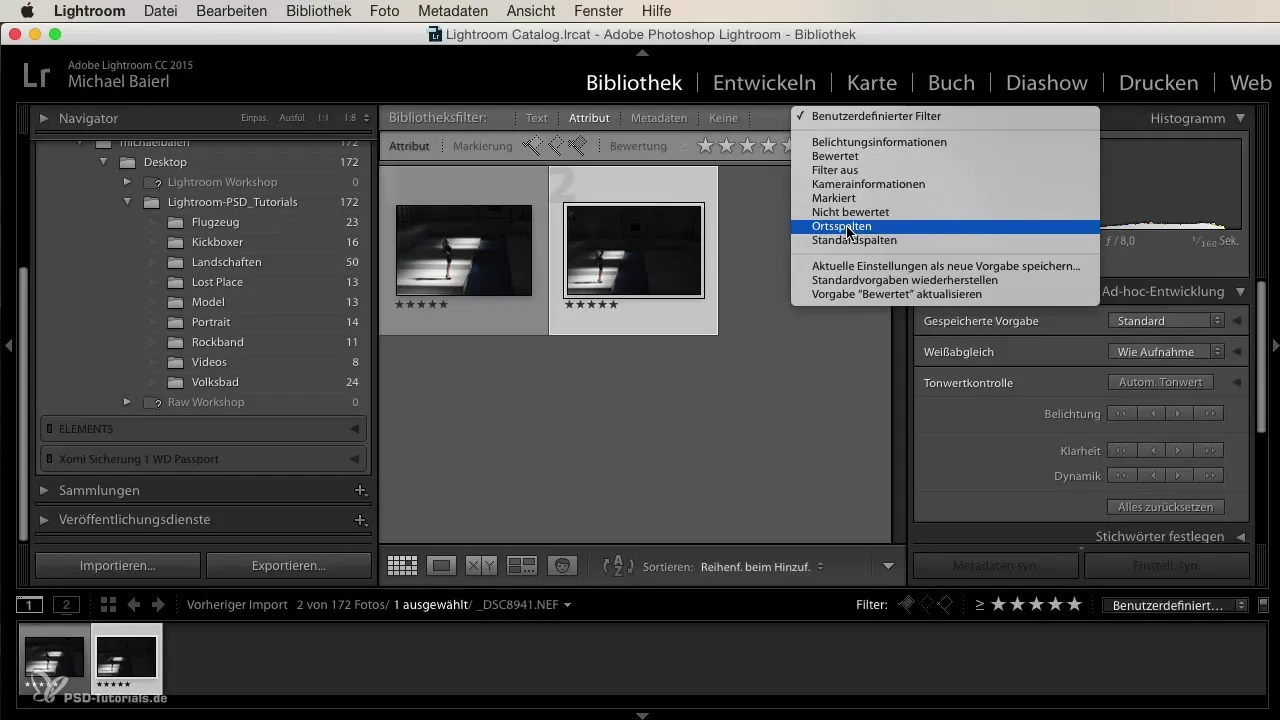
Task: Open compare view (X|Y) icon
Action: [x=481, y=566]
